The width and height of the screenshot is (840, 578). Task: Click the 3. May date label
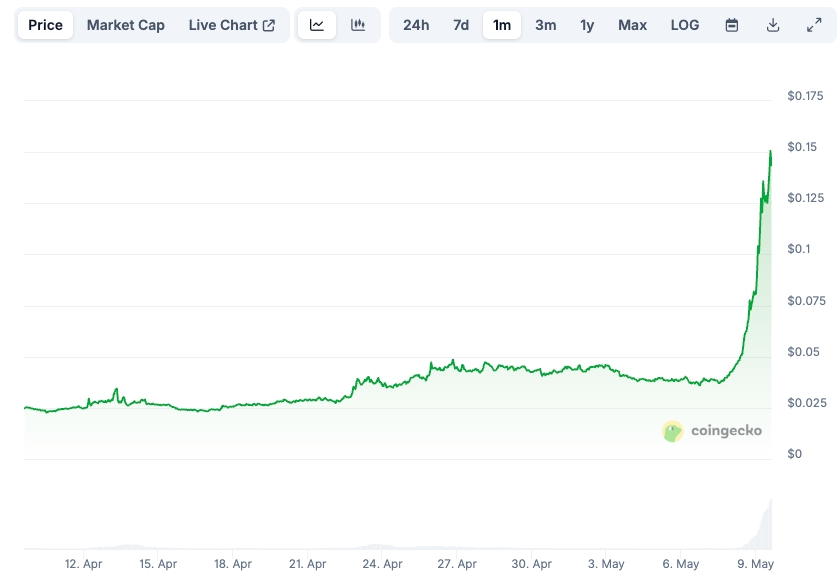[x=606, y=564]
